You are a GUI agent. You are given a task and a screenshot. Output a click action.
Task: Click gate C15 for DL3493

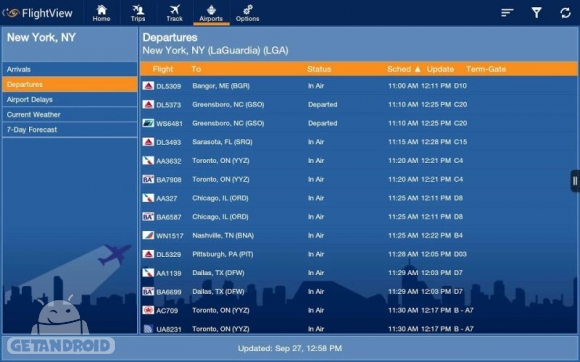pyautogui.click(x=460, y=142)
